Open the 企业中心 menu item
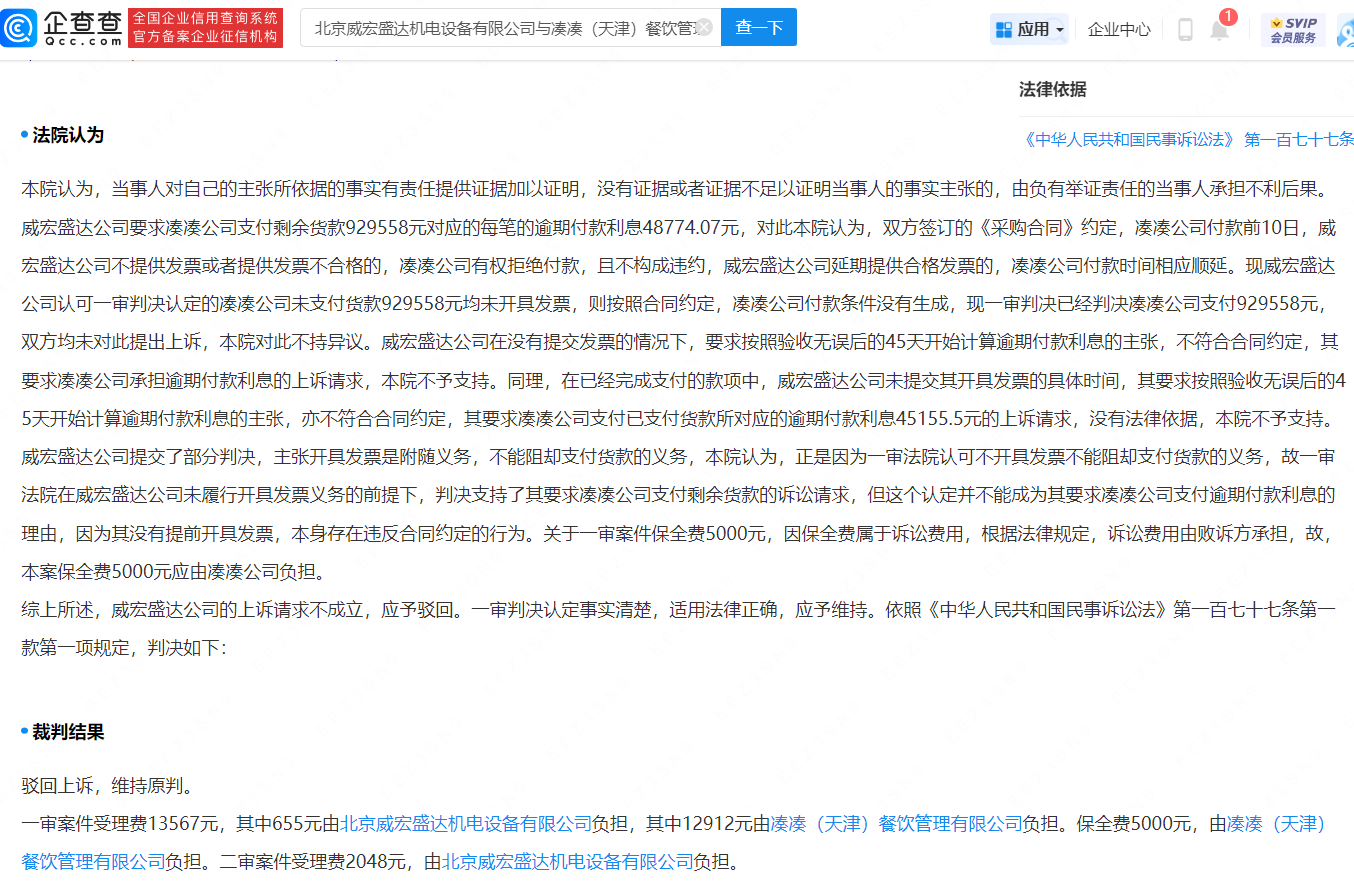 (1119, 28)
